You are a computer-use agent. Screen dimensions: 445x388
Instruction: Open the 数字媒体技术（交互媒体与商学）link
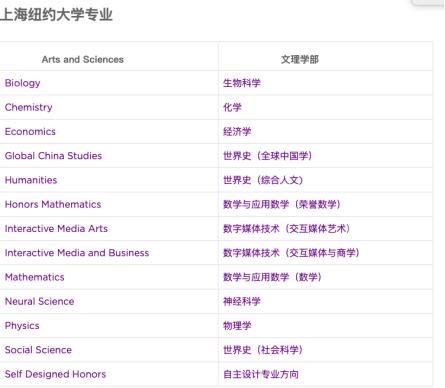click(x=291, y=253)
